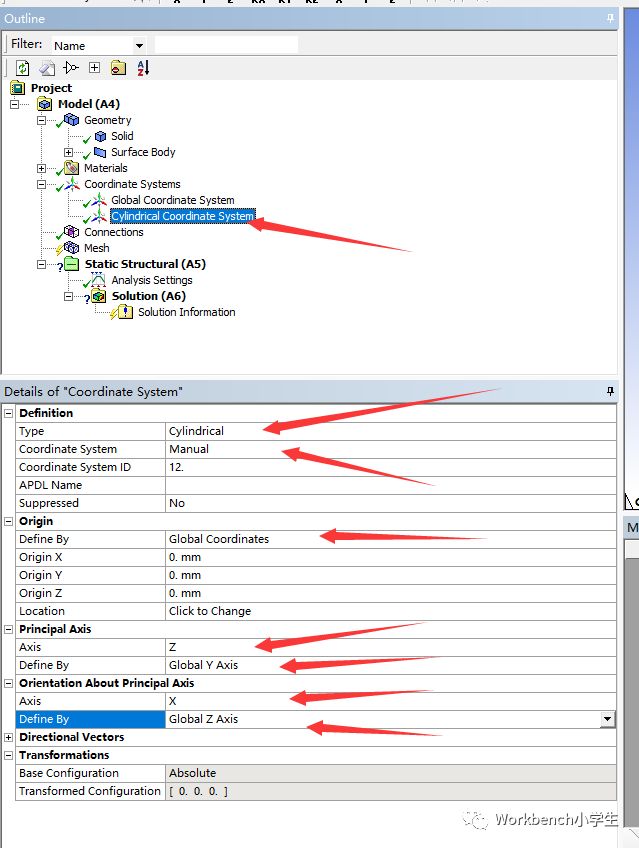The height and width of the screenshot is (848, 639).
Task: Expand the Surface Body node
Action: click(x=69, y=152)
